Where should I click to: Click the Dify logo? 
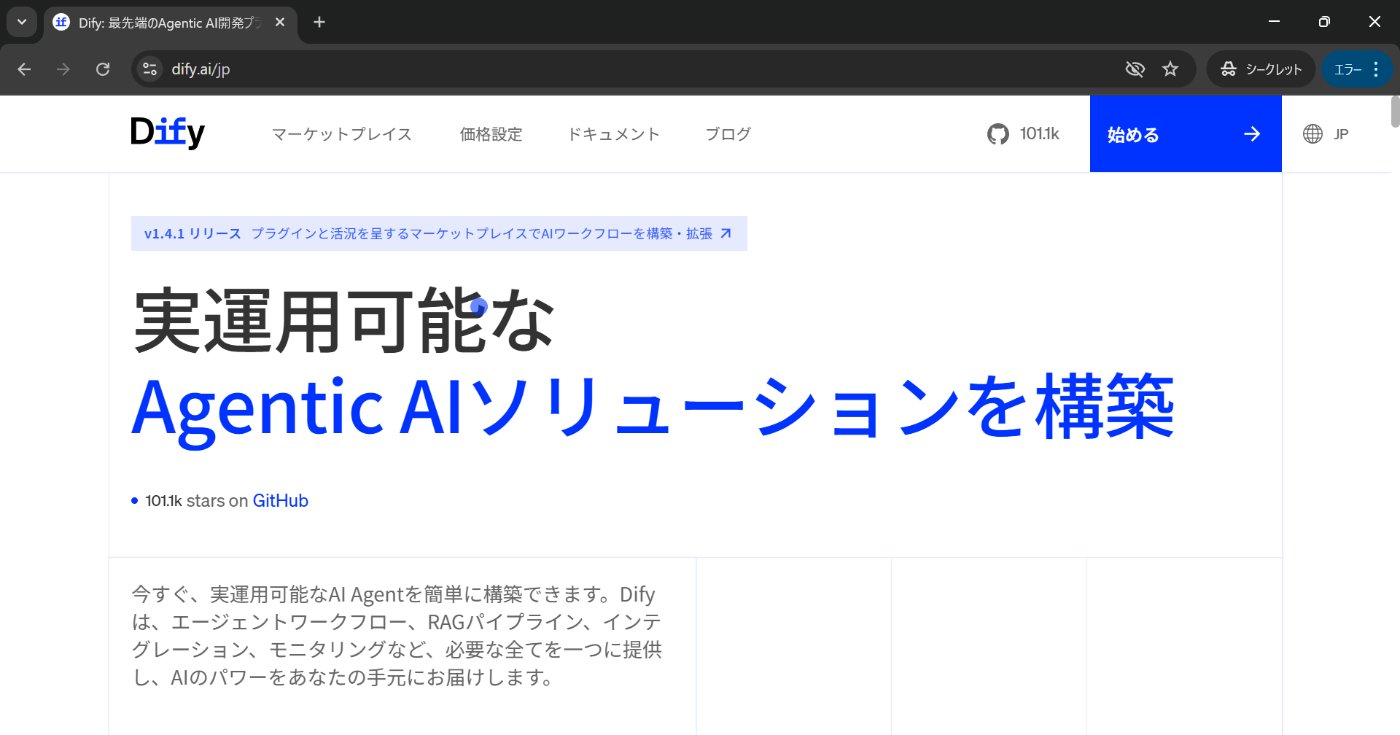[168, 133]
